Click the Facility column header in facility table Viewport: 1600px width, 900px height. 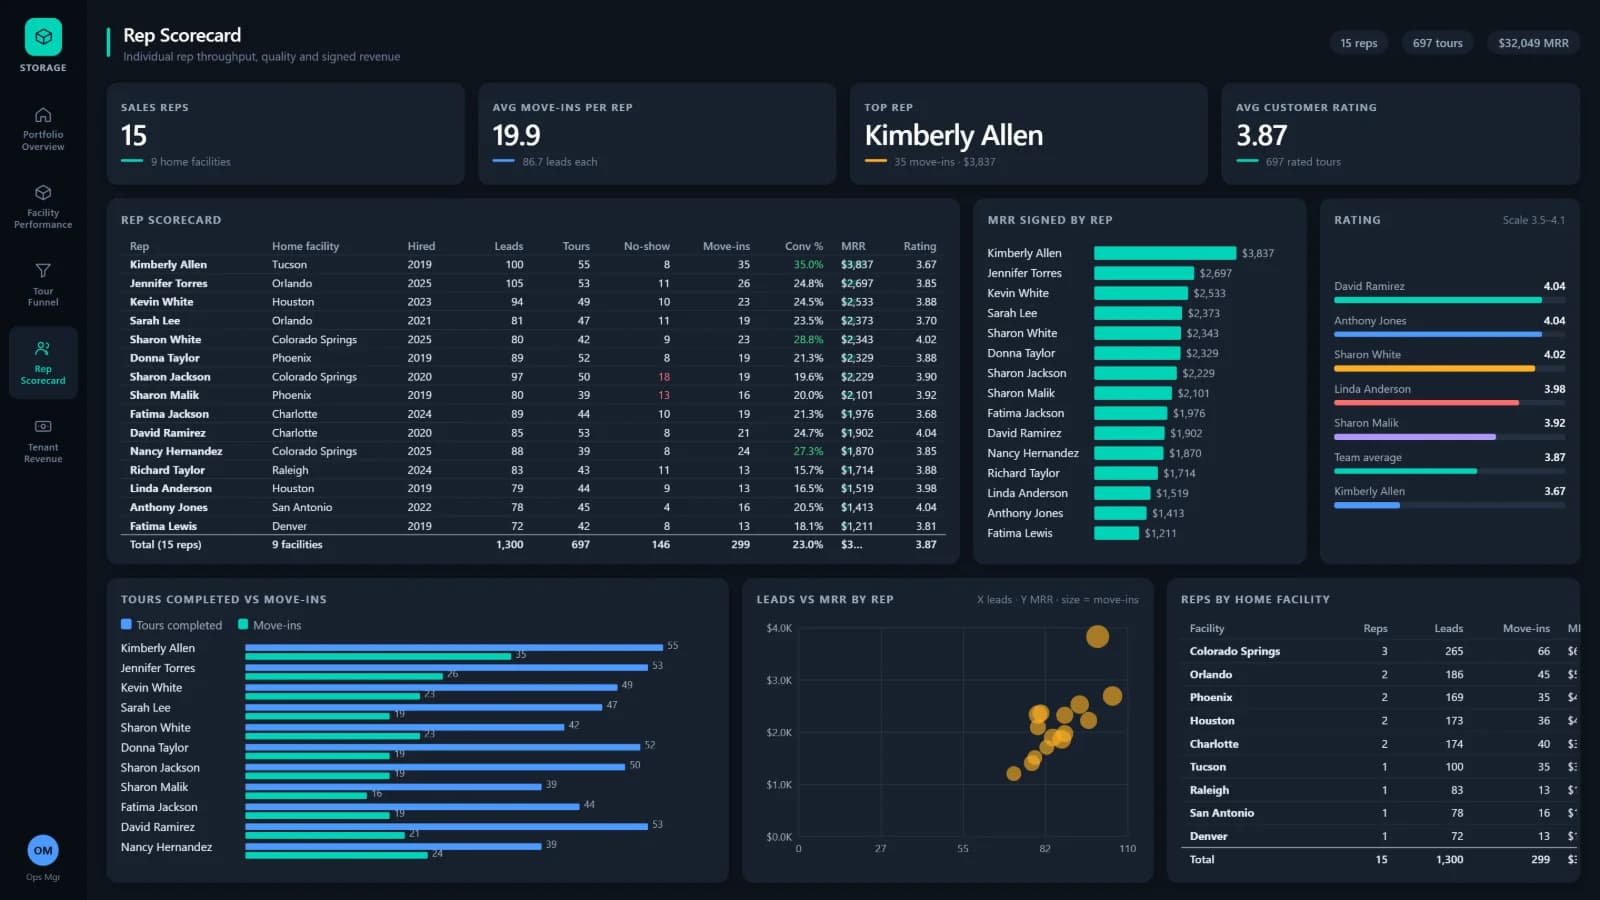pyautogui.click(x=1206, y=629)
